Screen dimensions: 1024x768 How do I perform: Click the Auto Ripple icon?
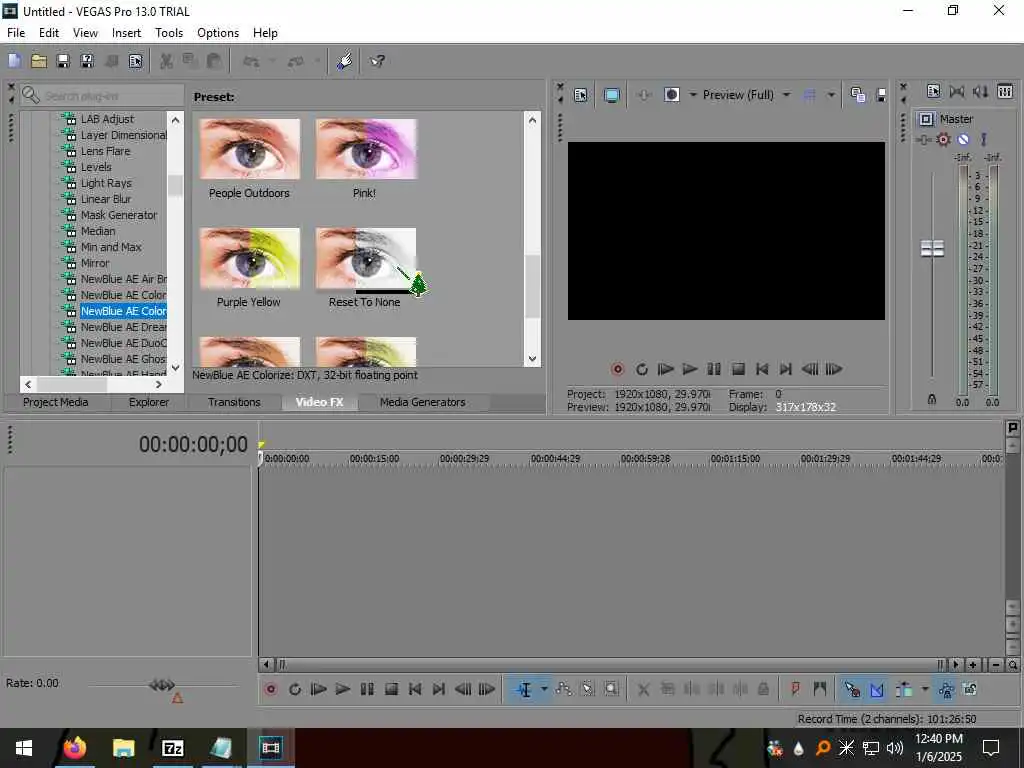click(x=904, y=690)
